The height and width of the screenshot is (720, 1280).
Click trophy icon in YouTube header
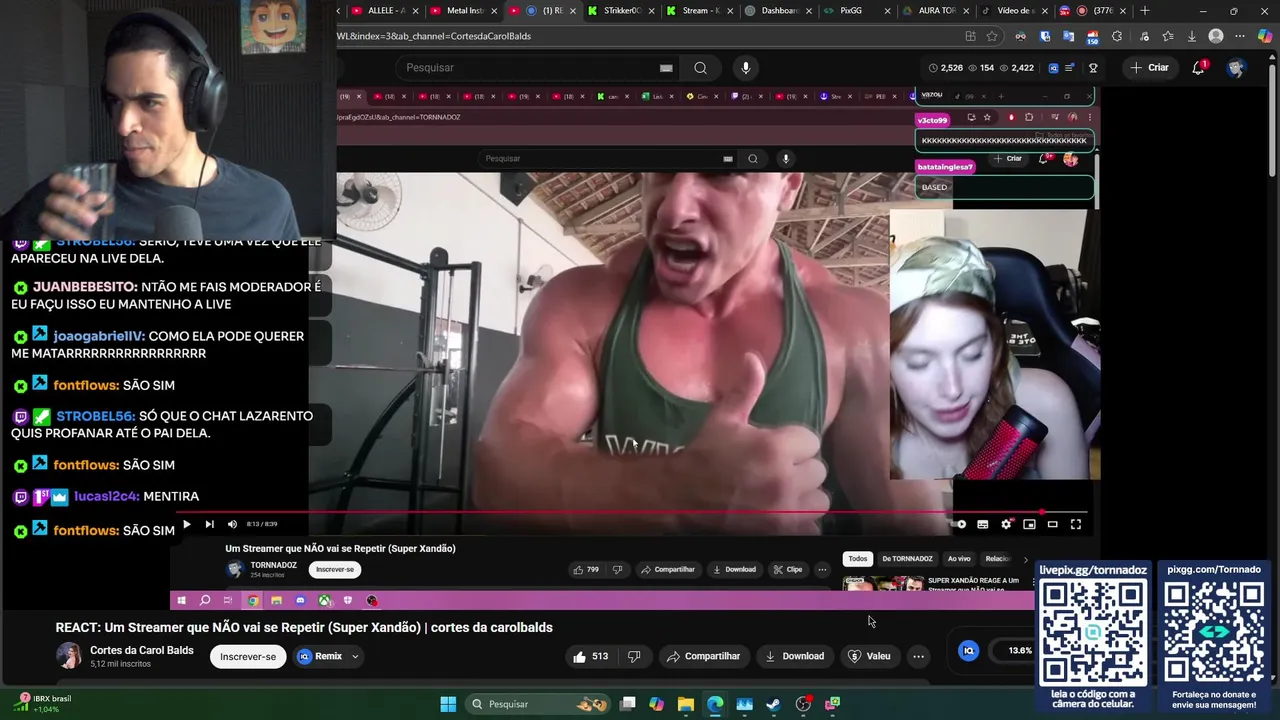(1093, 68)
